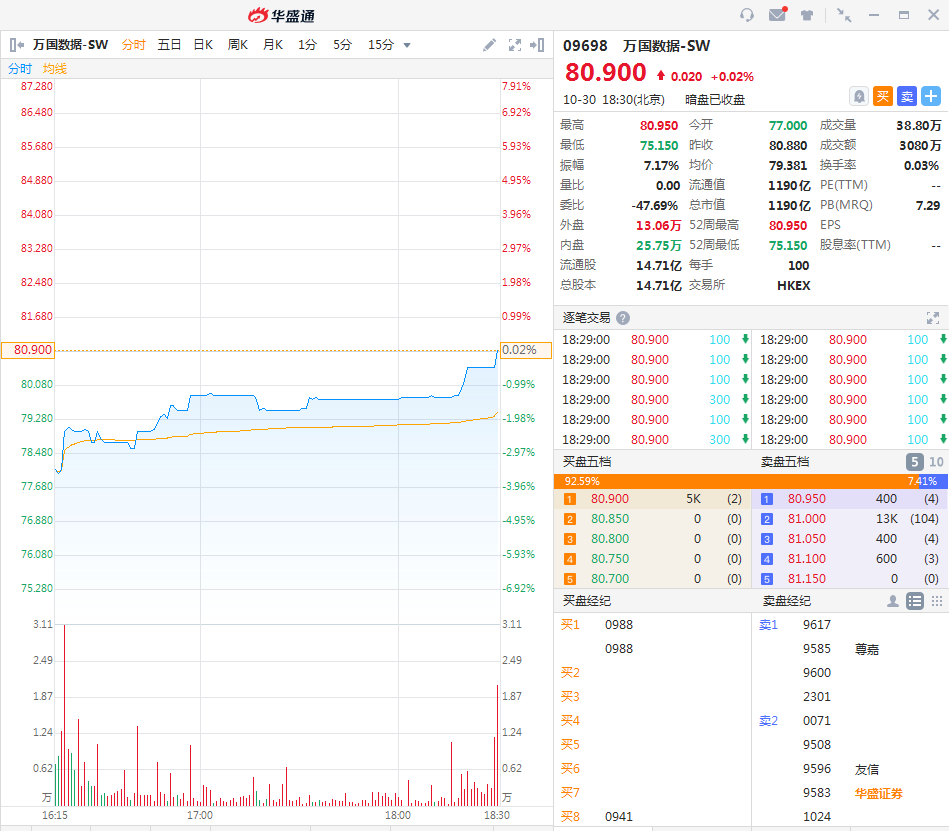
Task: Switch order book depth to 5 levels
Action: (915, 462)
